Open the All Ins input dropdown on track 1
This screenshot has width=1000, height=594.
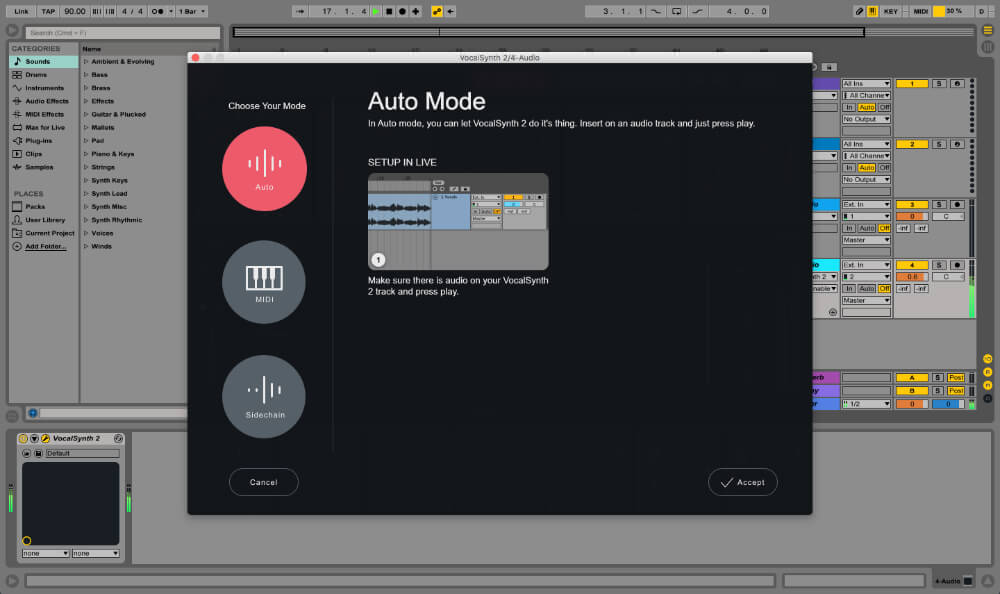click(x=866, y=83)
